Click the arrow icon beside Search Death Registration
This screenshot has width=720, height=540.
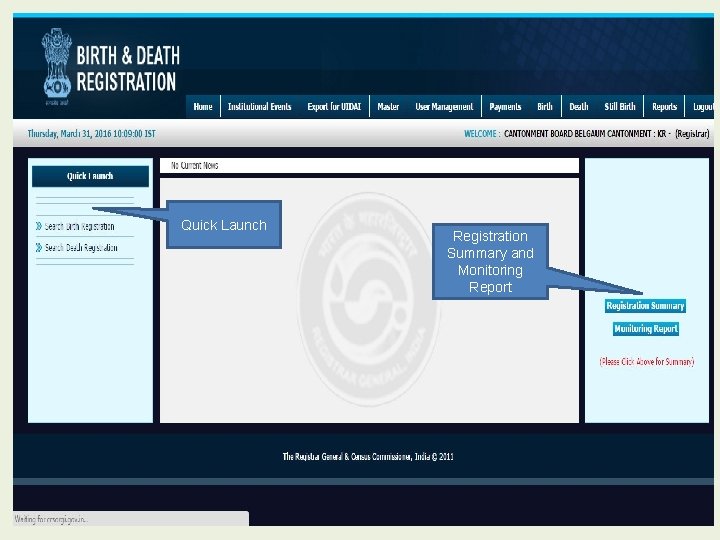pos(39,248)
